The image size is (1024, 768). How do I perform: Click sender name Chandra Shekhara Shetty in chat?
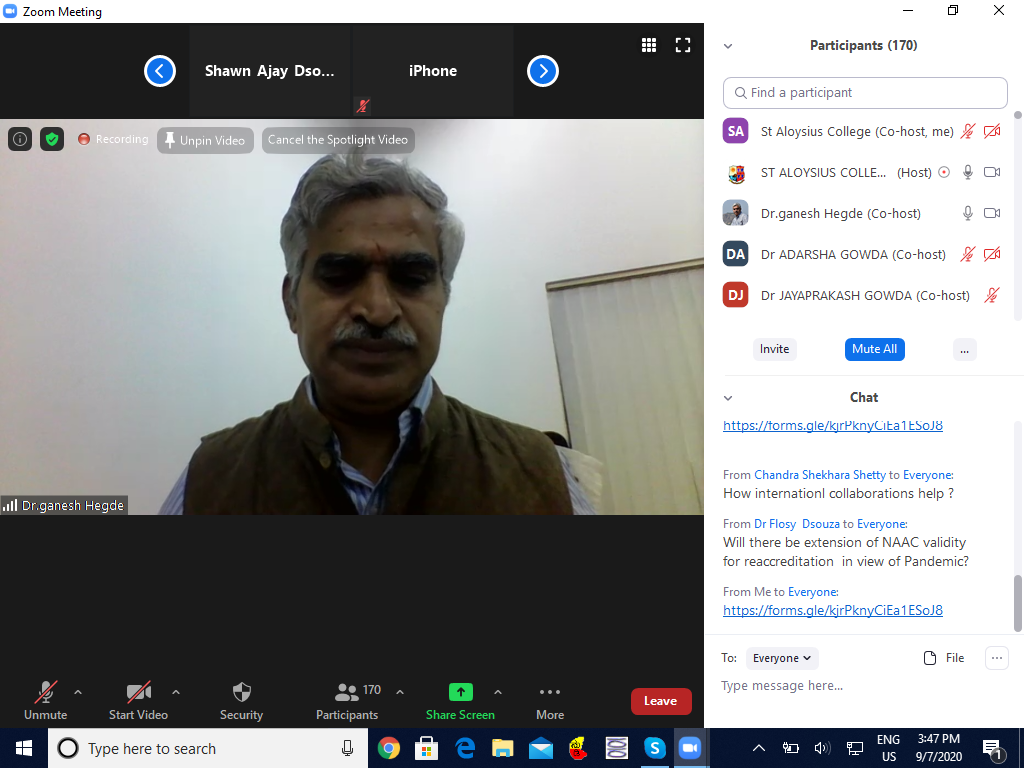click(x=820, y=475)
